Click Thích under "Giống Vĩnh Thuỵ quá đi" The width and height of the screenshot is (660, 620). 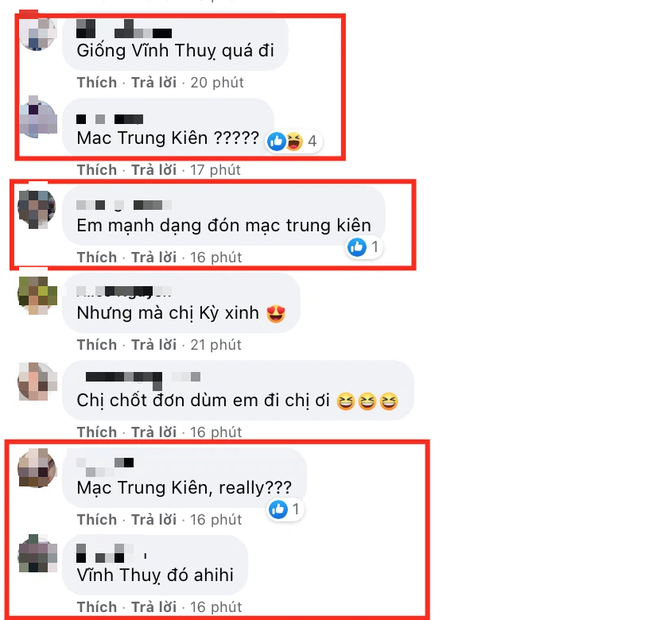(x=97, y=82)
